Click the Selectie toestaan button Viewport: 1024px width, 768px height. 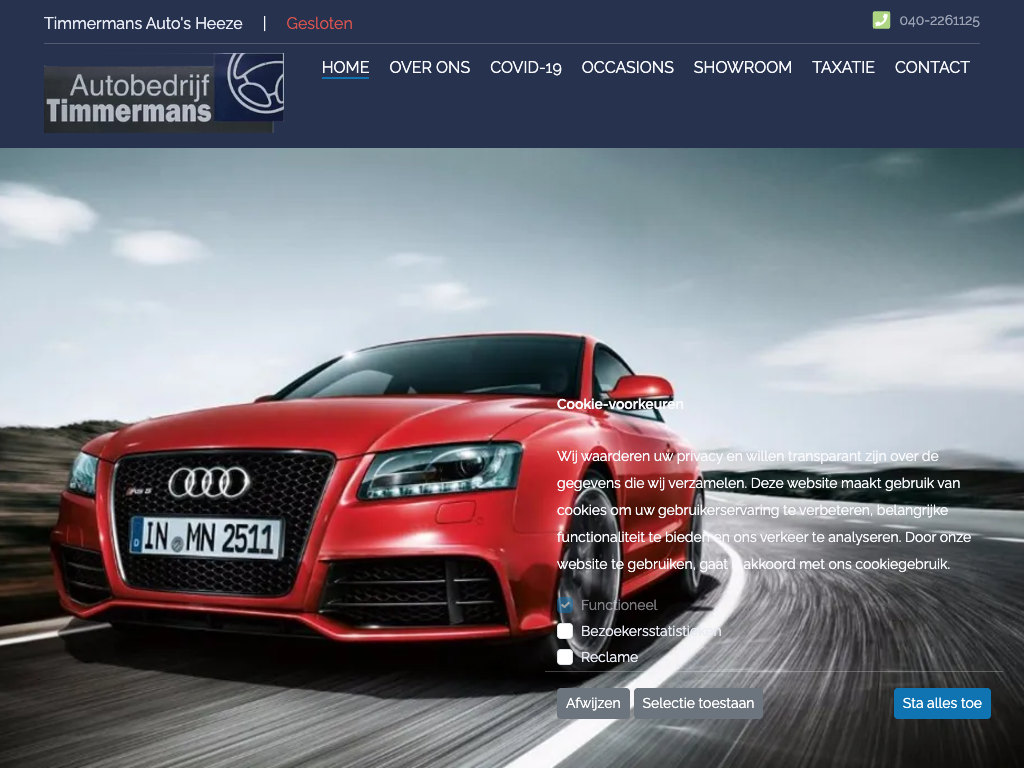tap(698, 703)
